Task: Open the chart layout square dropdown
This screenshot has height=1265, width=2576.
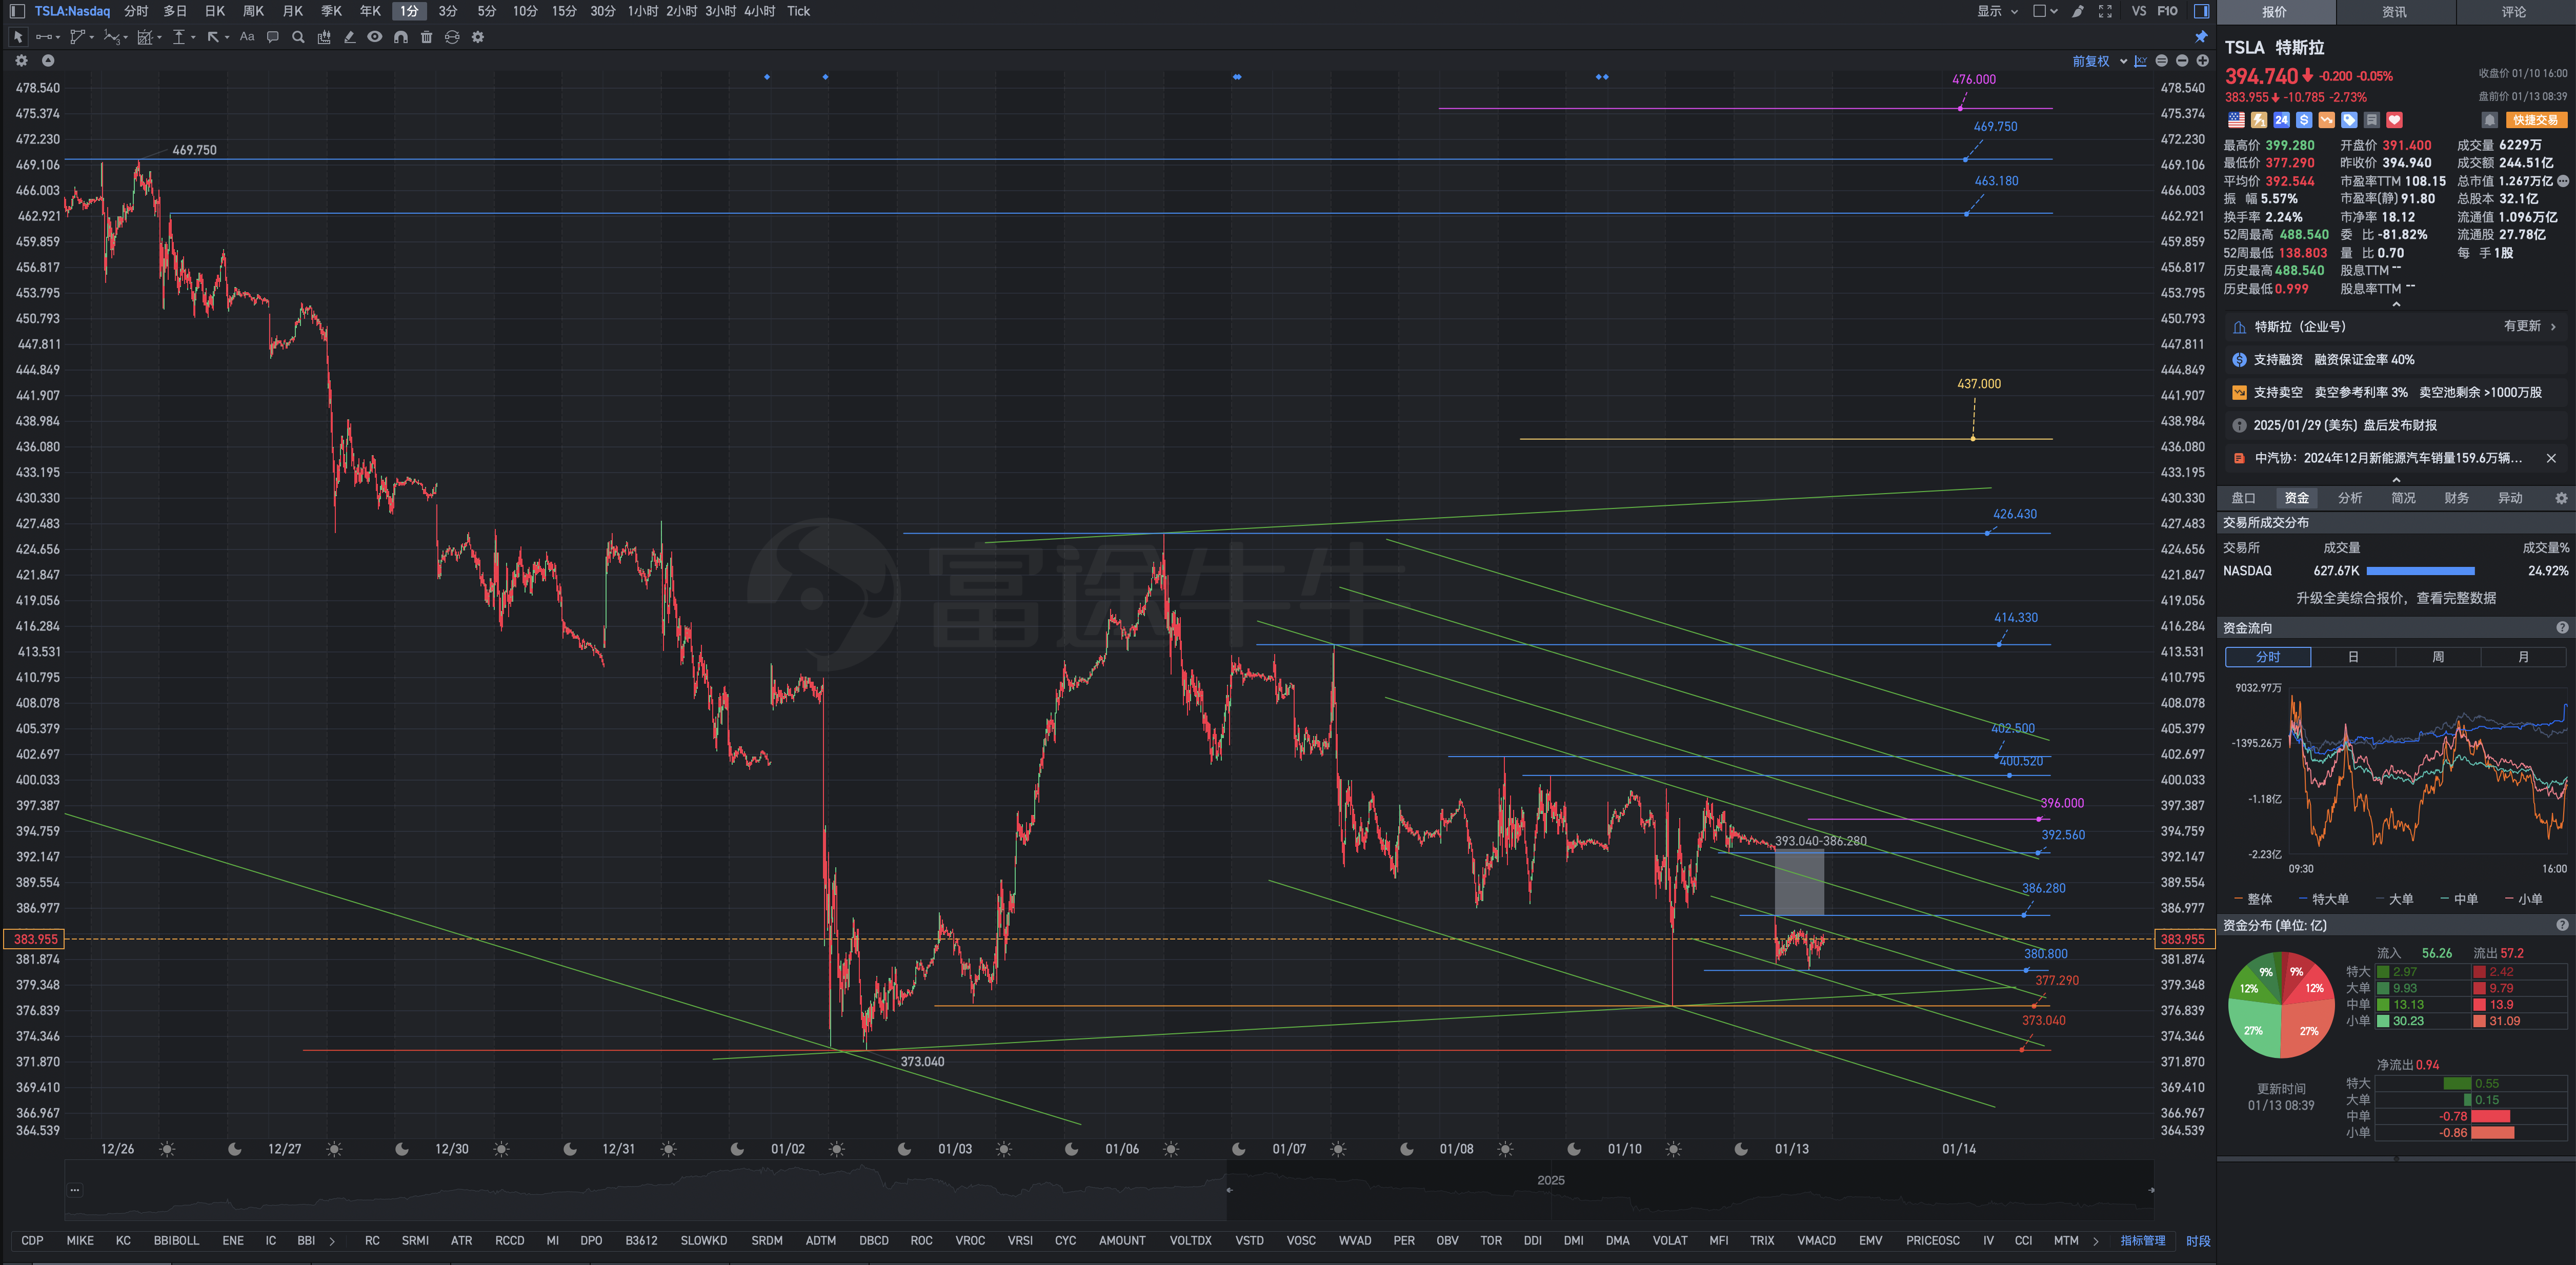Action: tap(2045, 11)
